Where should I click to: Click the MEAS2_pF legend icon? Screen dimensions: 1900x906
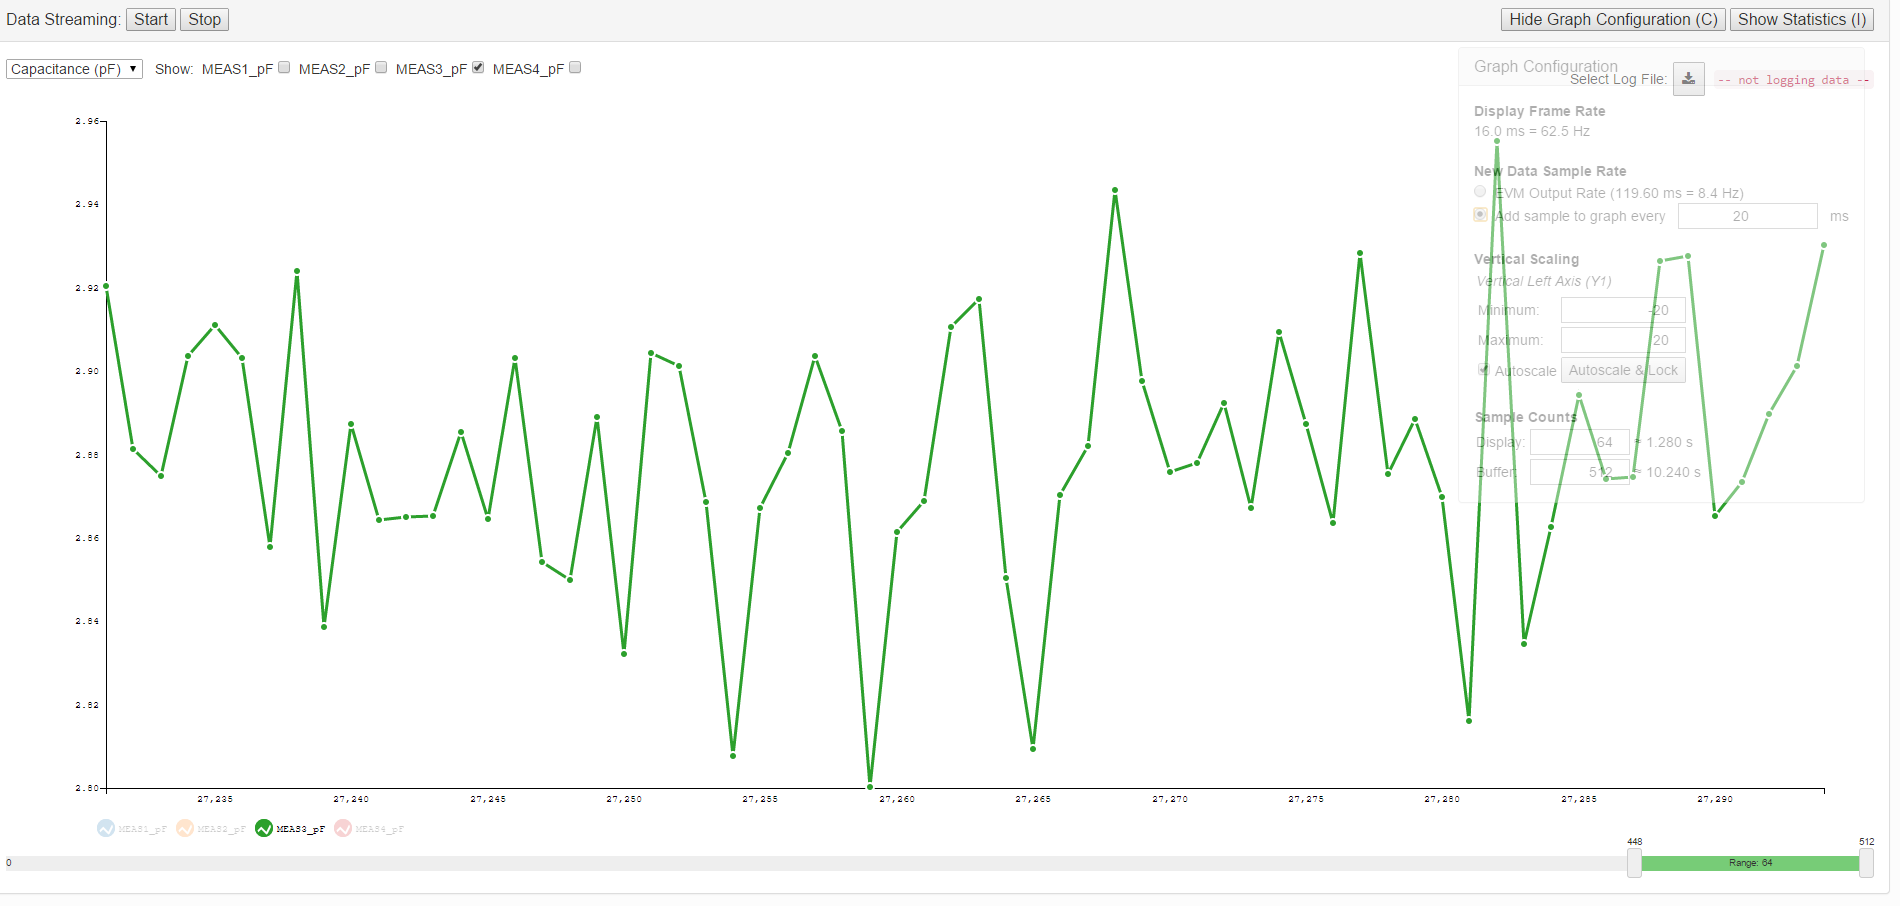tap(185, 828)
